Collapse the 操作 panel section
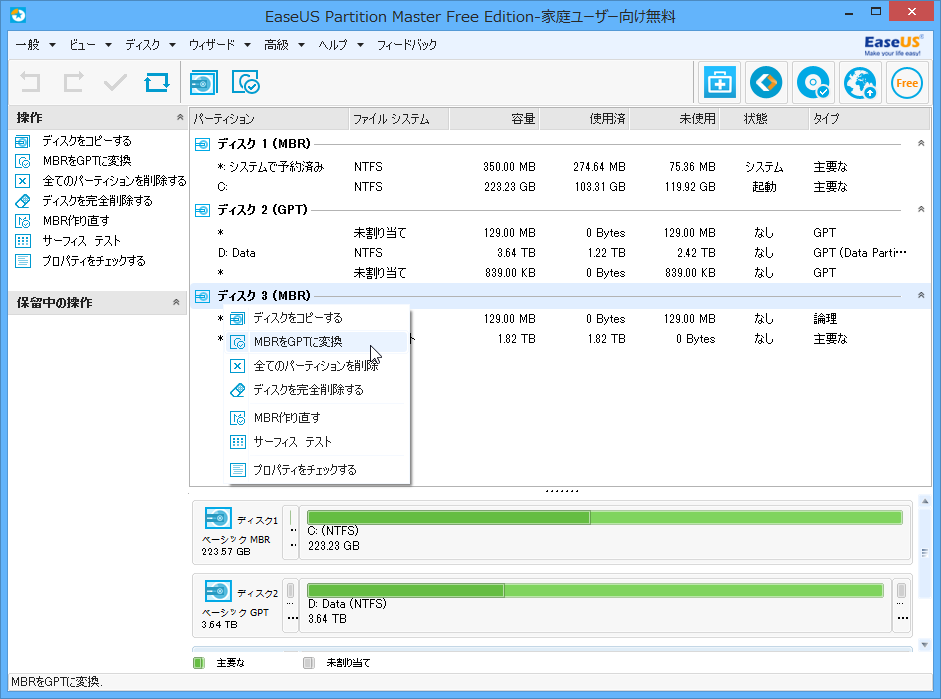This screenshot has width=941, height=699. click(x=179, y=118)
